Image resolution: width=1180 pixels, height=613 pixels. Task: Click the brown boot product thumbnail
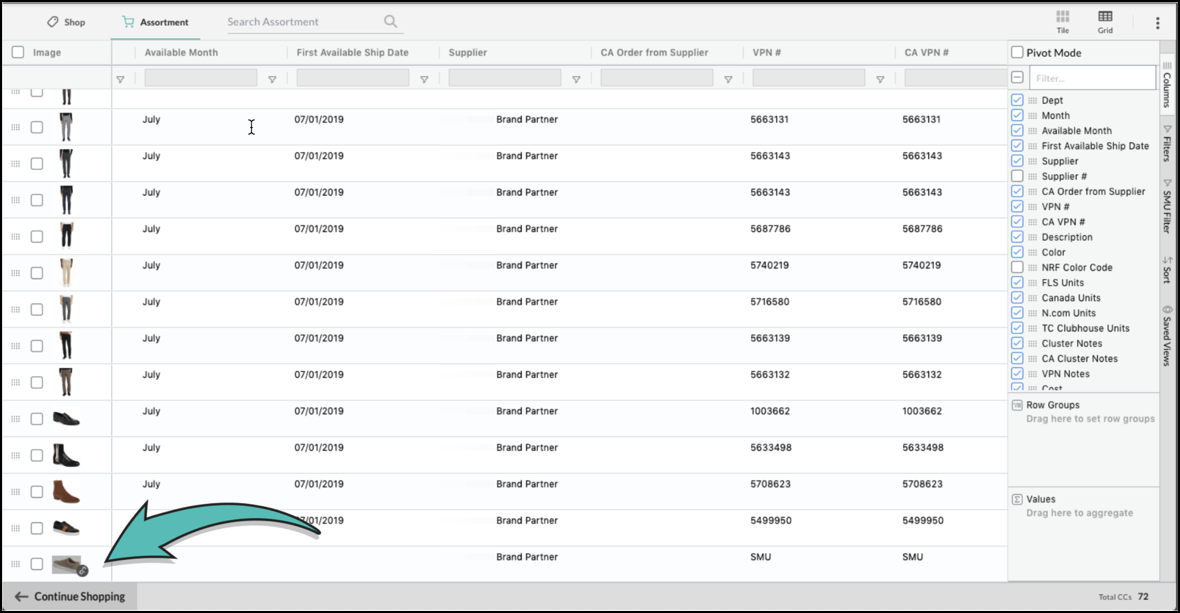point(66,492)
